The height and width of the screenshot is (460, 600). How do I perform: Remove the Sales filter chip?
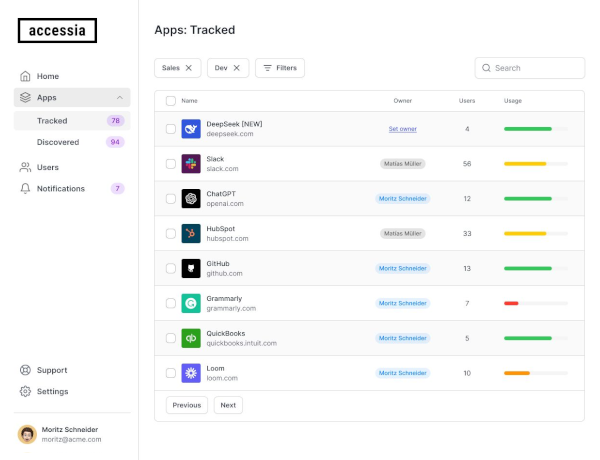click(x=189, y=68)
